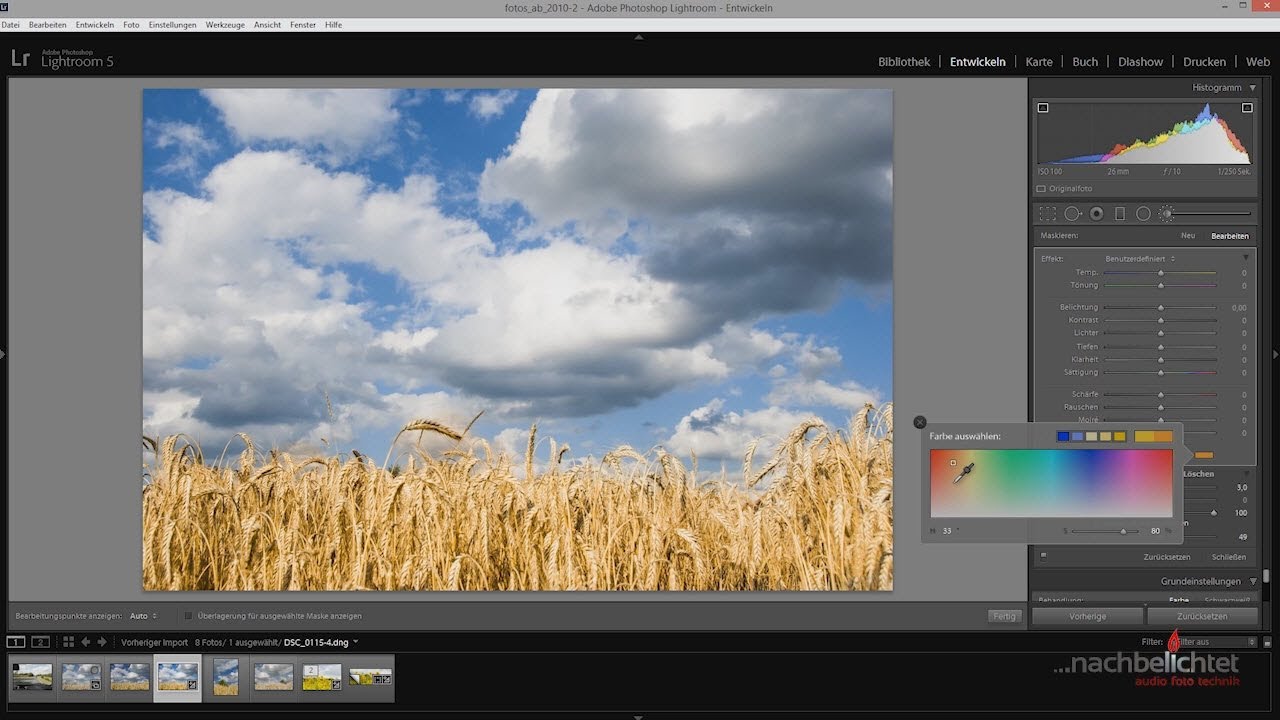Screen dimensions: 1280x720
Task: Click inside the color spectrum field
Action: pyautogui.click(x=1051, y=483)
